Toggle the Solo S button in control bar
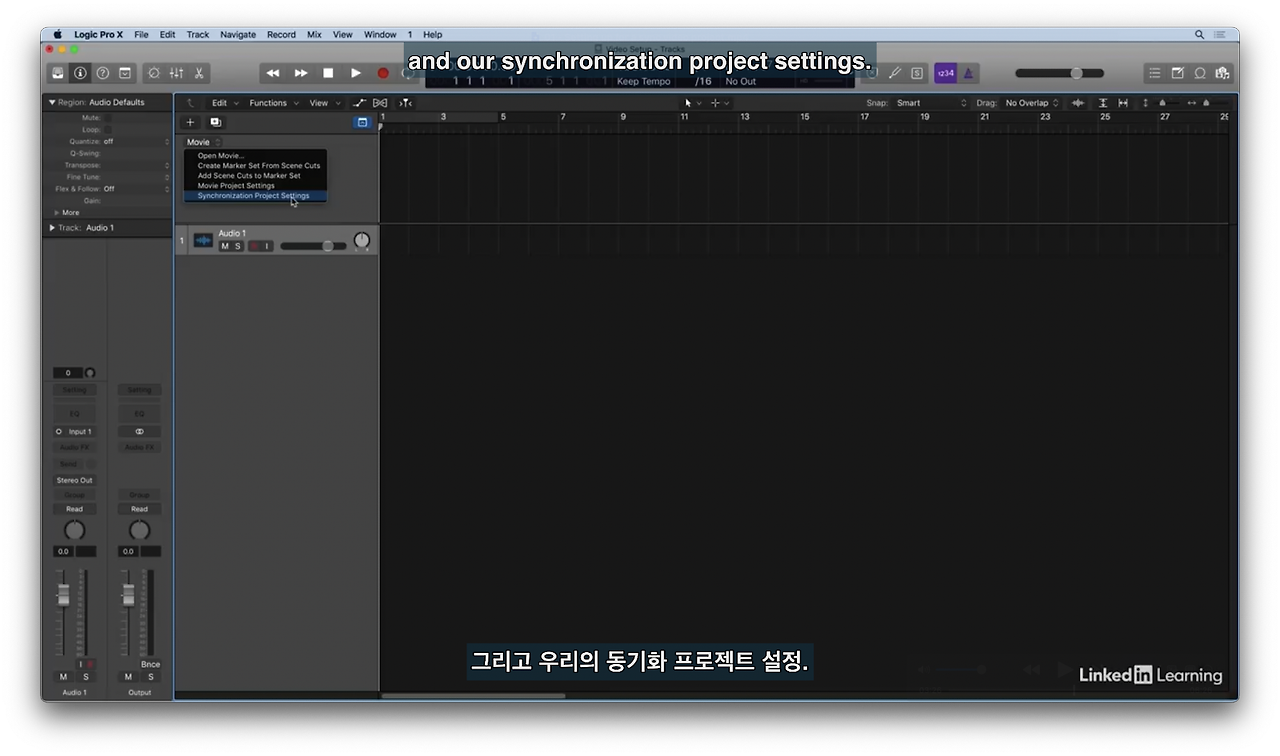The image size is (1280, 756). (917, 73)
